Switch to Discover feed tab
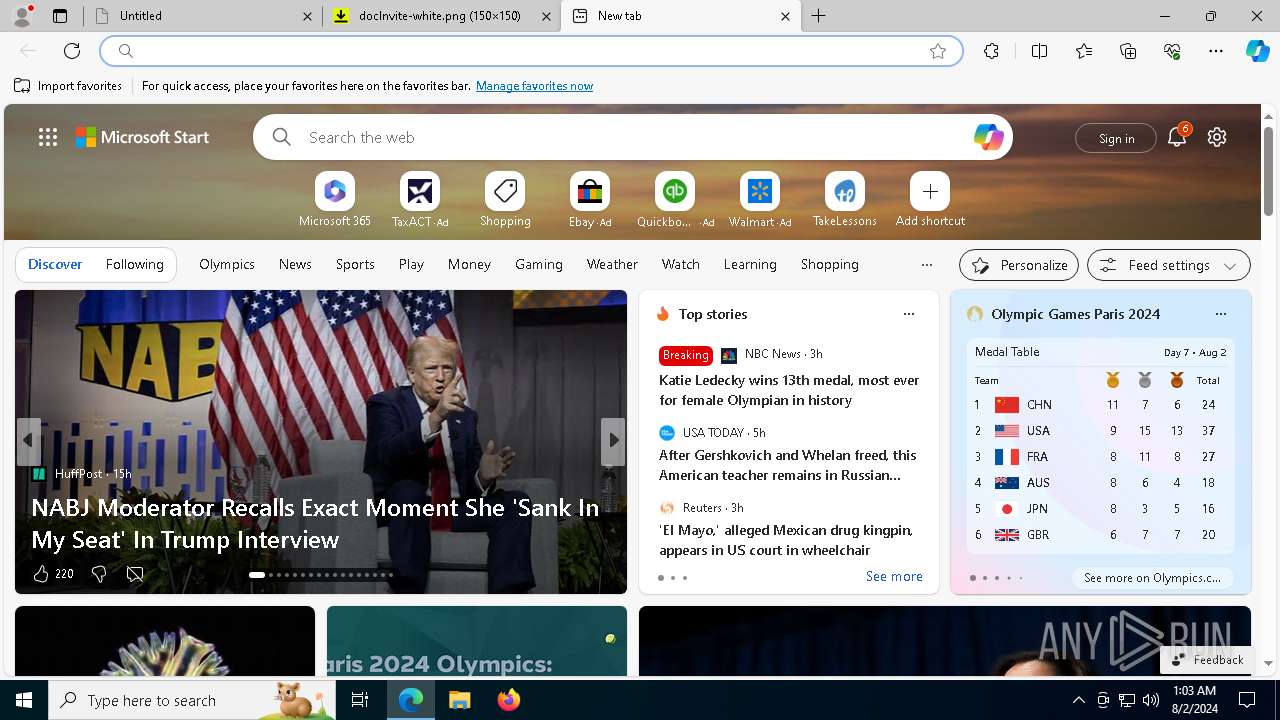Image resolution: width=1280 pixels, height=720 pixels. pos(55,264)
